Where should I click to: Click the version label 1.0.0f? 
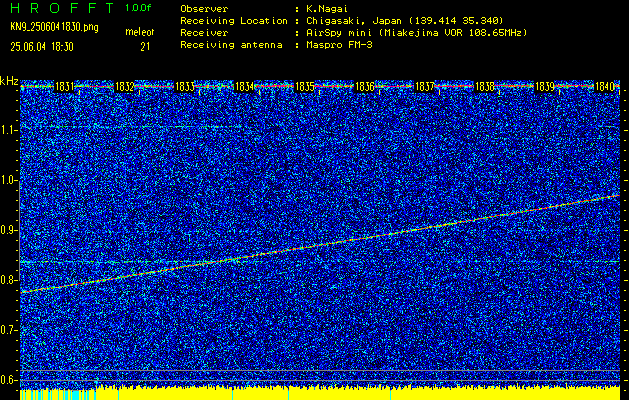(138, 8)
